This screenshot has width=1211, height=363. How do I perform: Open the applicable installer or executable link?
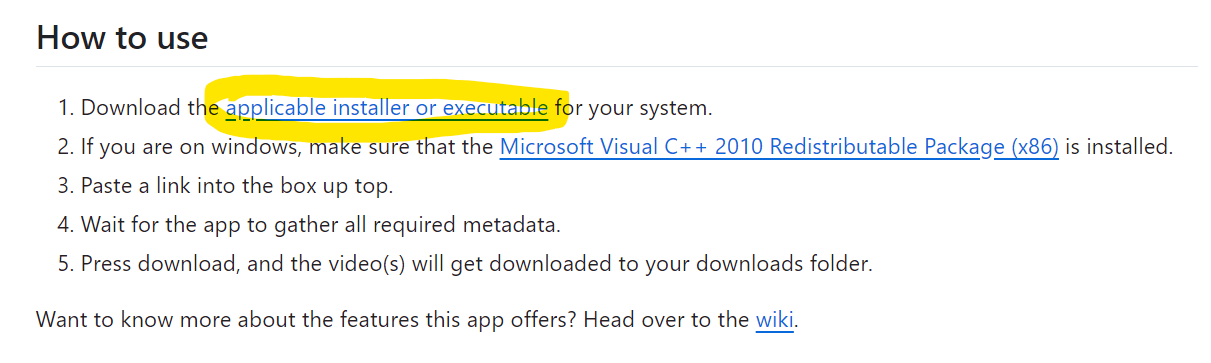387,107
